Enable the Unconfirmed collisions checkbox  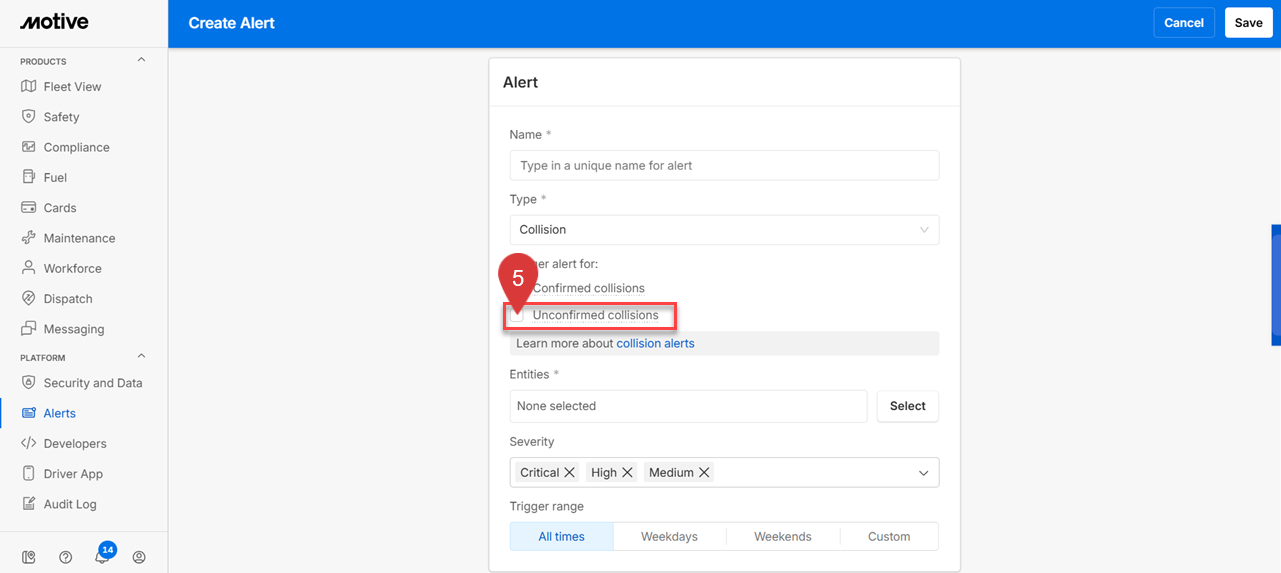(518, 316)
